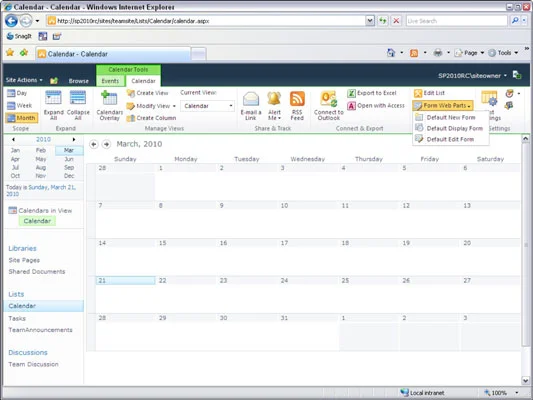
Task: Open the TeamAnnouncements list link
Action: click(x=40, y=330)
